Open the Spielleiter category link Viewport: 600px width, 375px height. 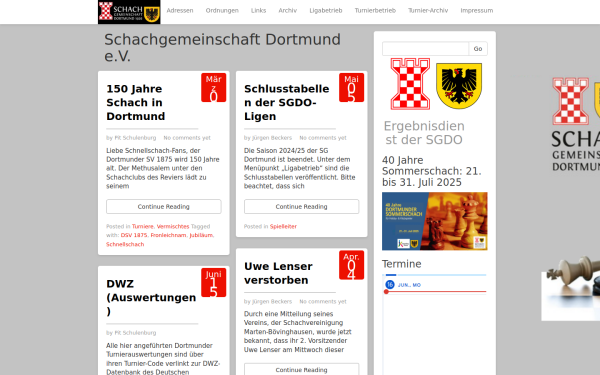[x=283, y=227]
